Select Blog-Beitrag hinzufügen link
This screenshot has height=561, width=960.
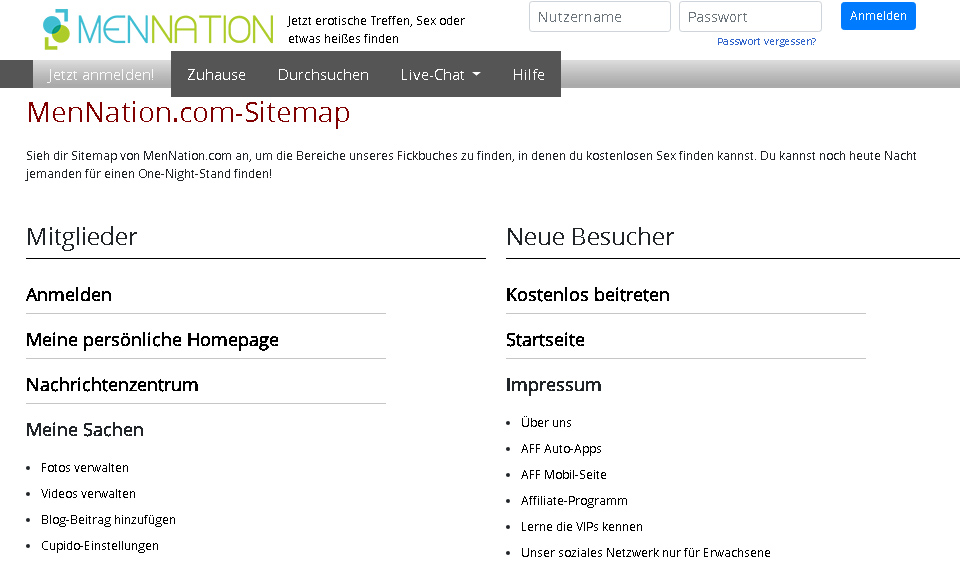tap(108, 520)
